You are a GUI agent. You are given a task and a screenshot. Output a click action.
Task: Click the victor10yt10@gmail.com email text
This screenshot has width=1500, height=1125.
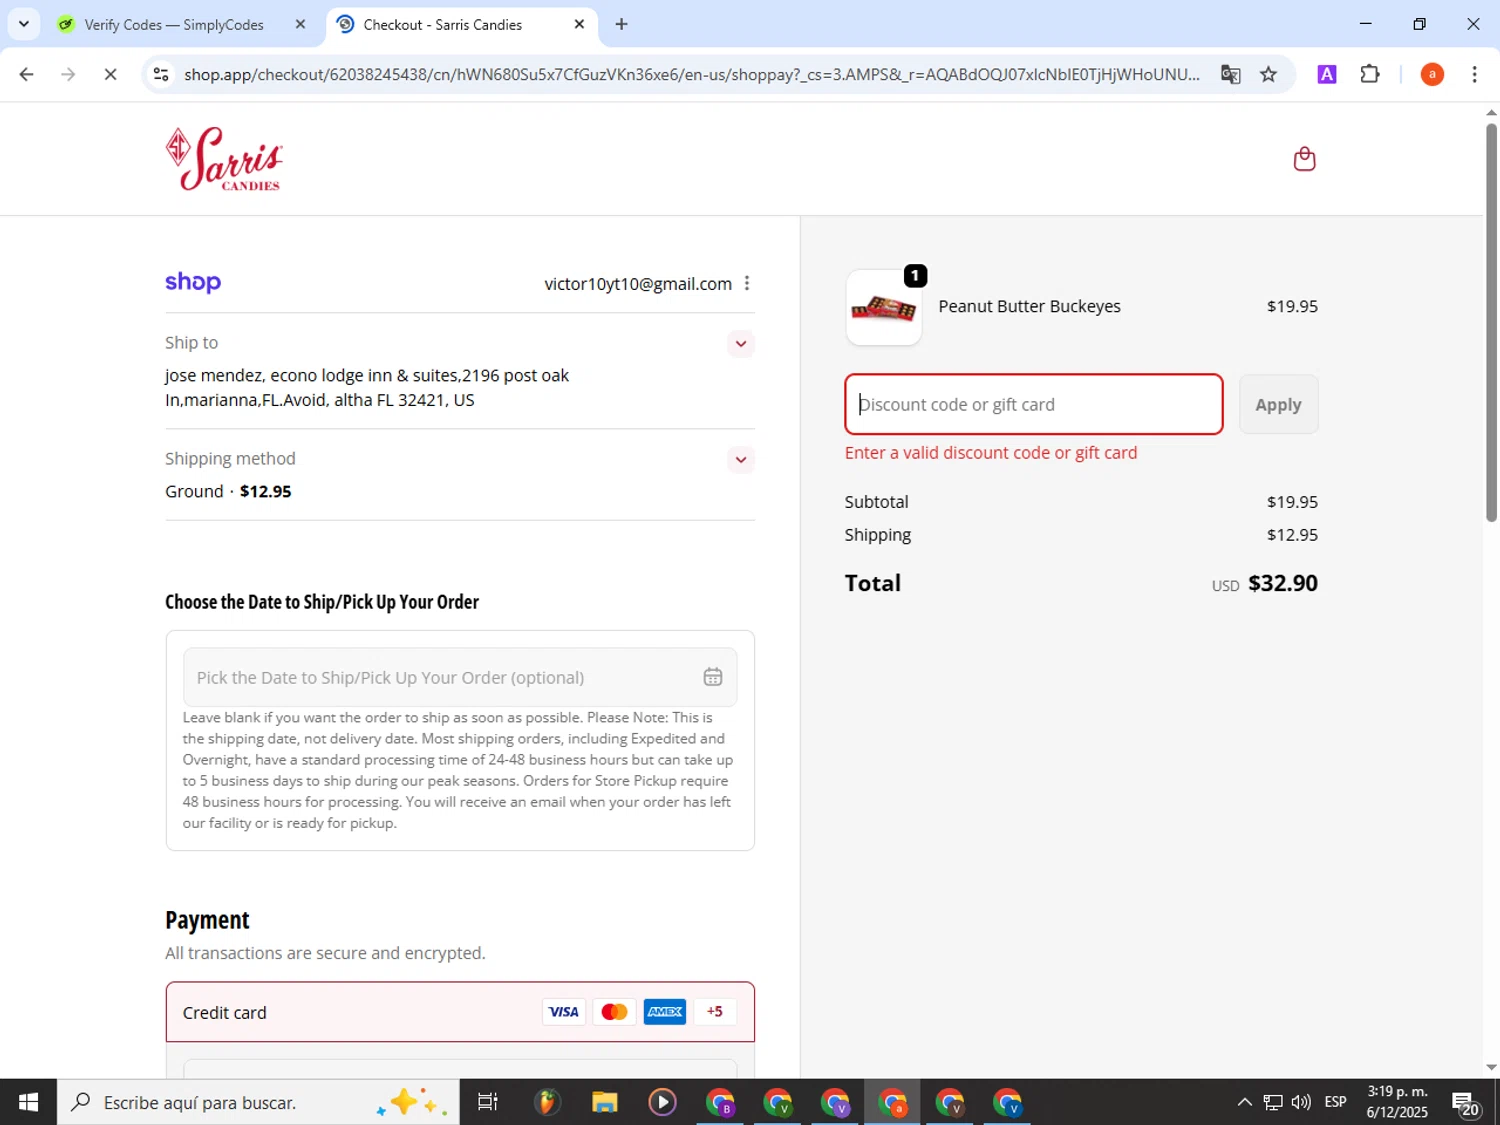[x=638, y=284]
